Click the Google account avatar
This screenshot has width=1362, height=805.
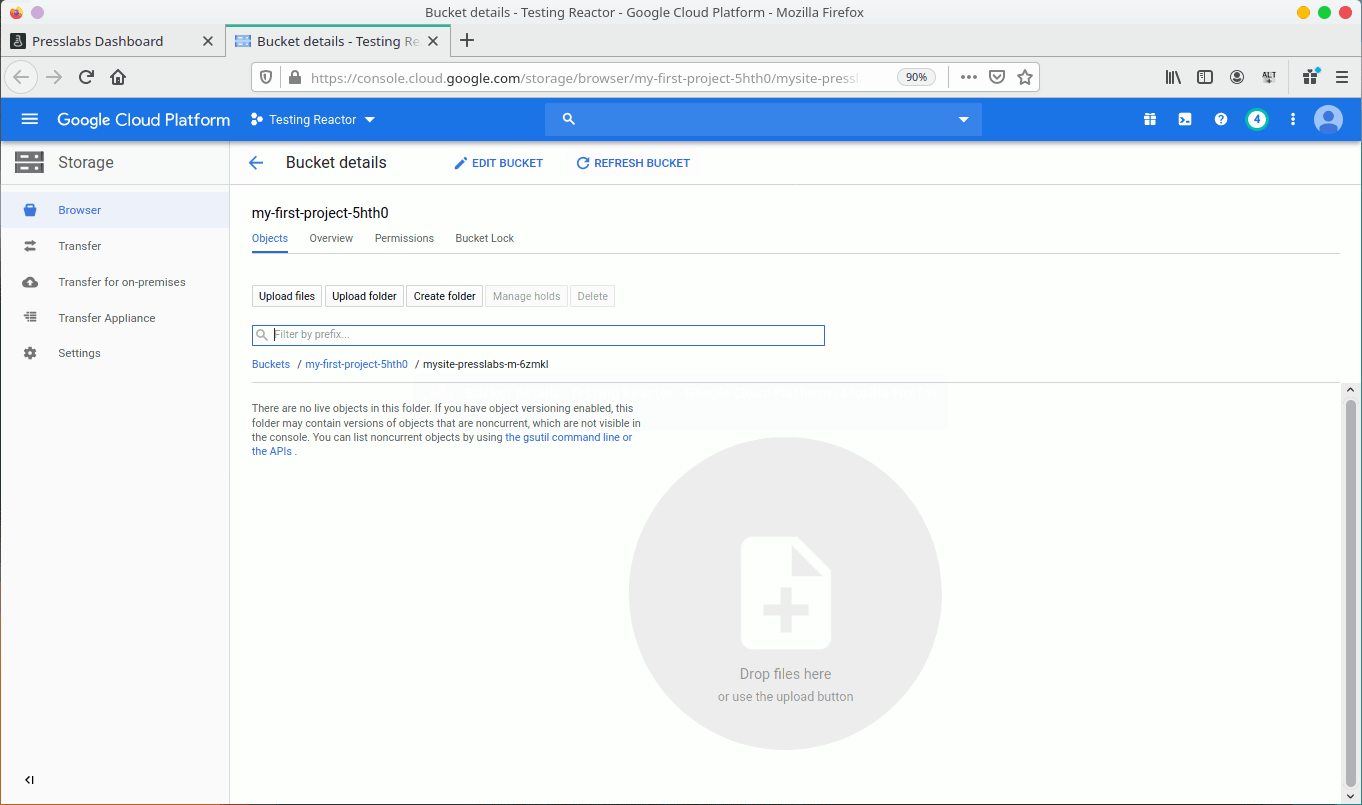[x=1328, y=119]
